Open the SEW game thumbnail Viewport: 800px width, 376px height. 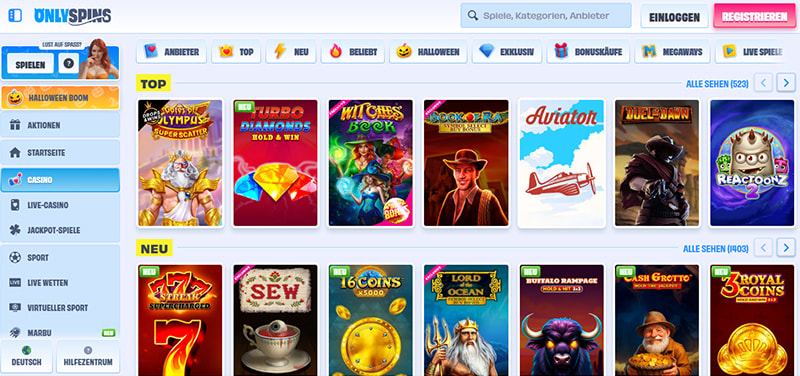click(276, 320)
